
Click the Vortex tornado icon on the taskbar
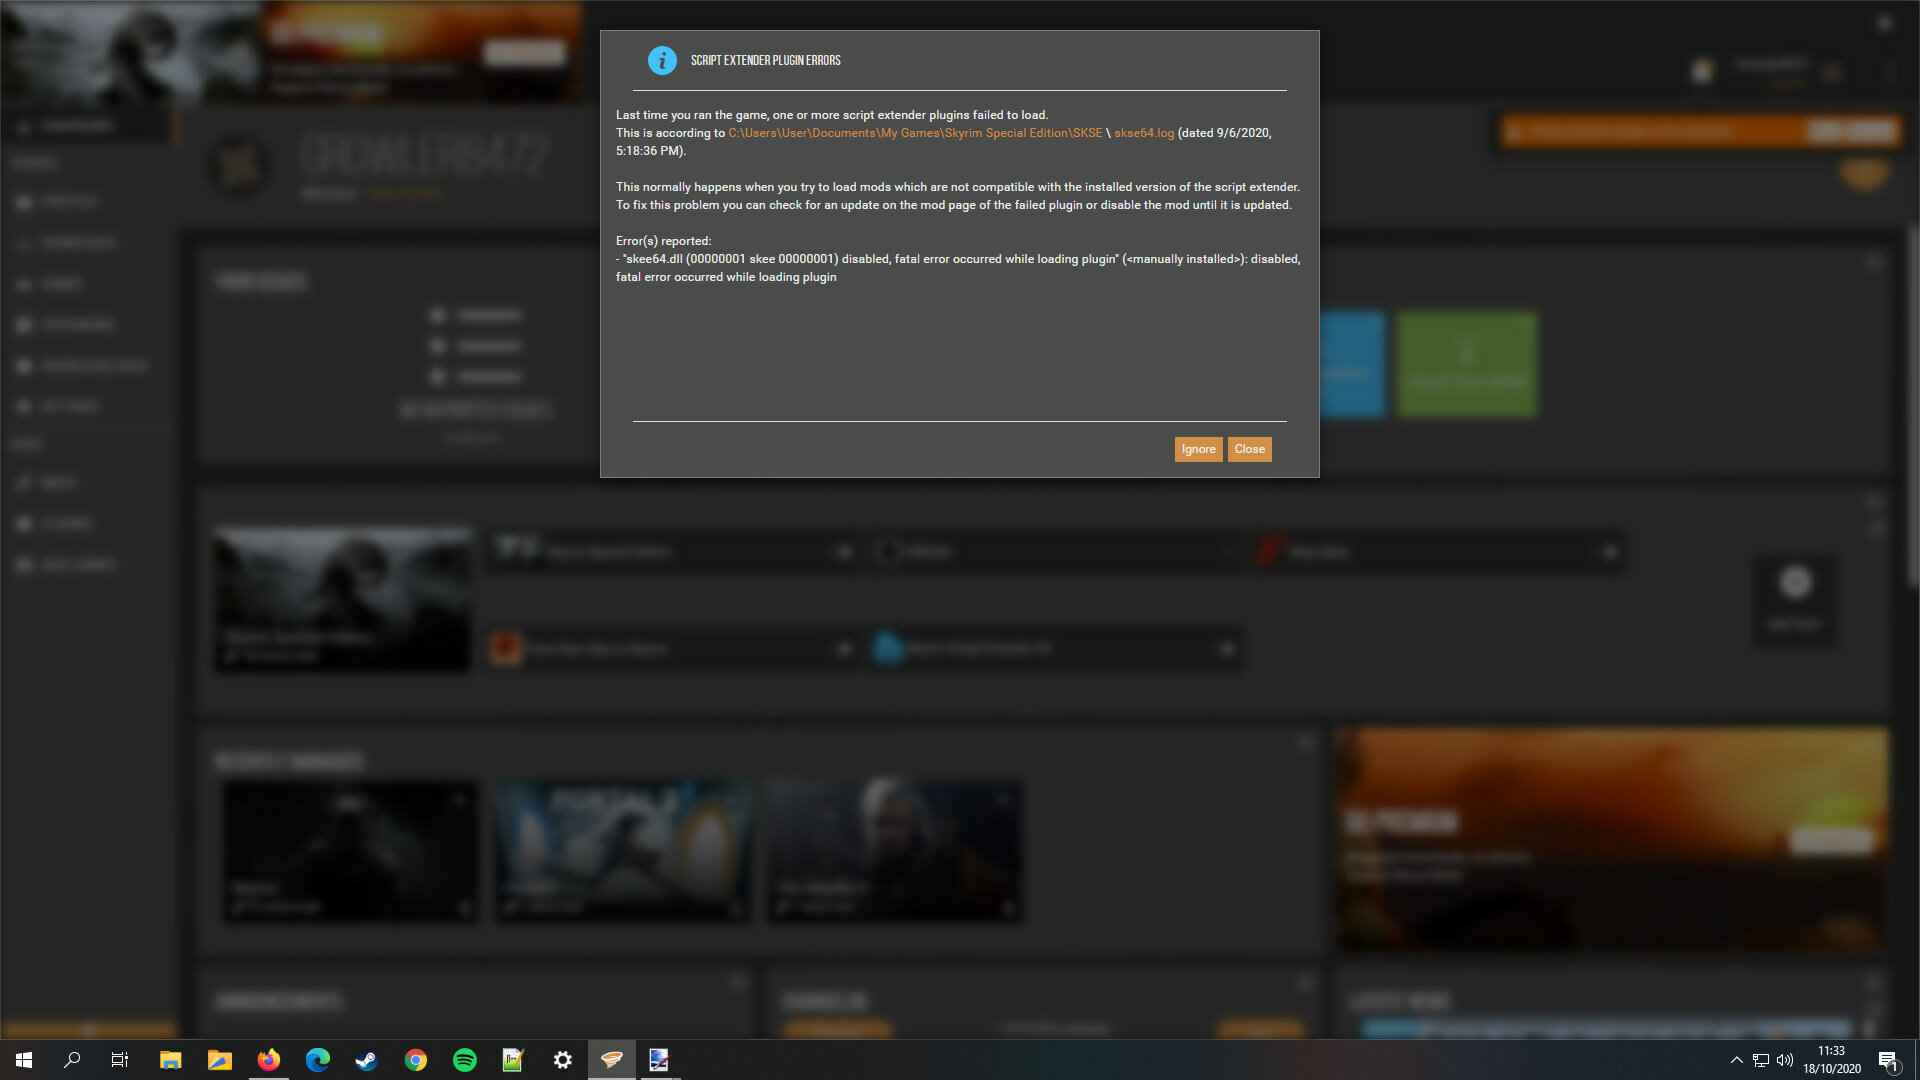click(x=611, y=1060)
